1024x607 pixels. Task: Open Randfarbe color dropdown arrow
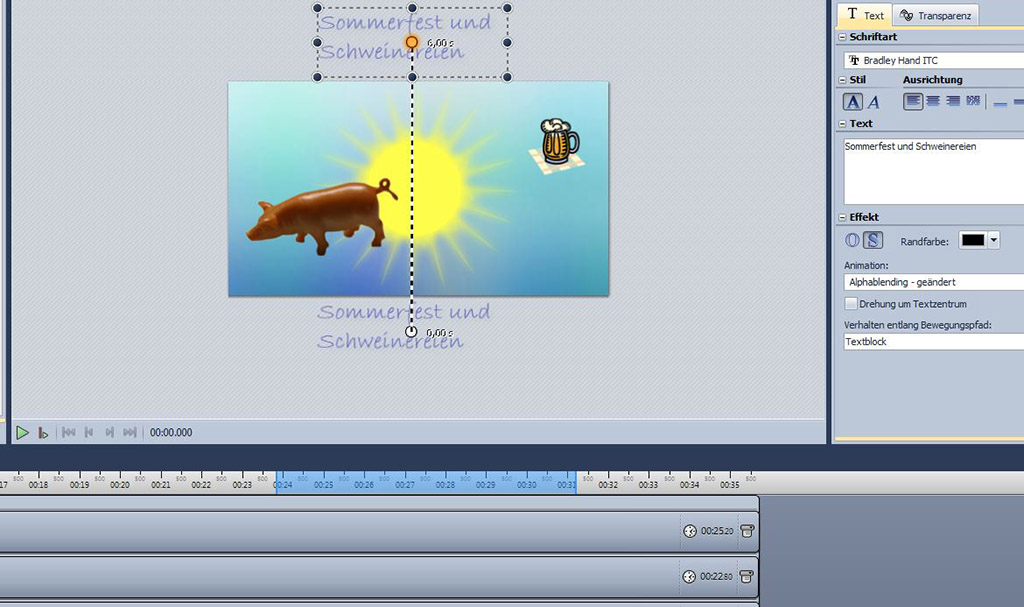[993, 240]
